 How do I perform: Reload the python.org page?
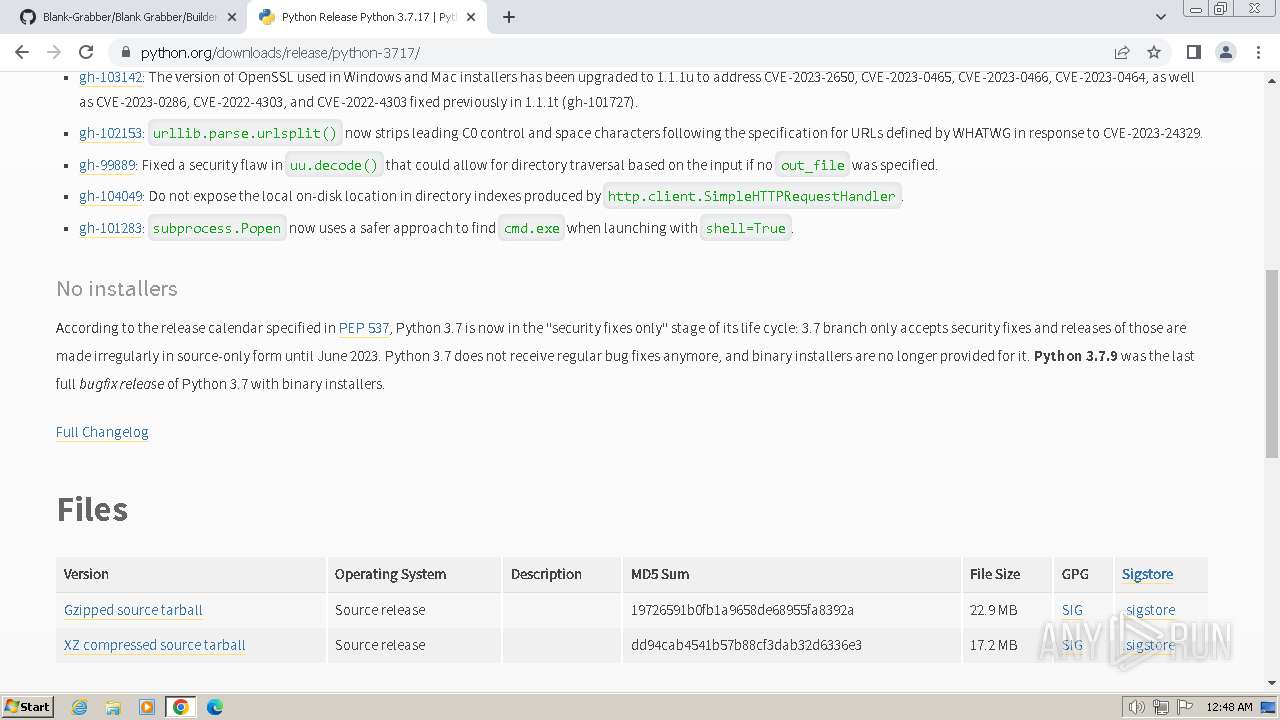pyautogui.click(x=86, y=52)
